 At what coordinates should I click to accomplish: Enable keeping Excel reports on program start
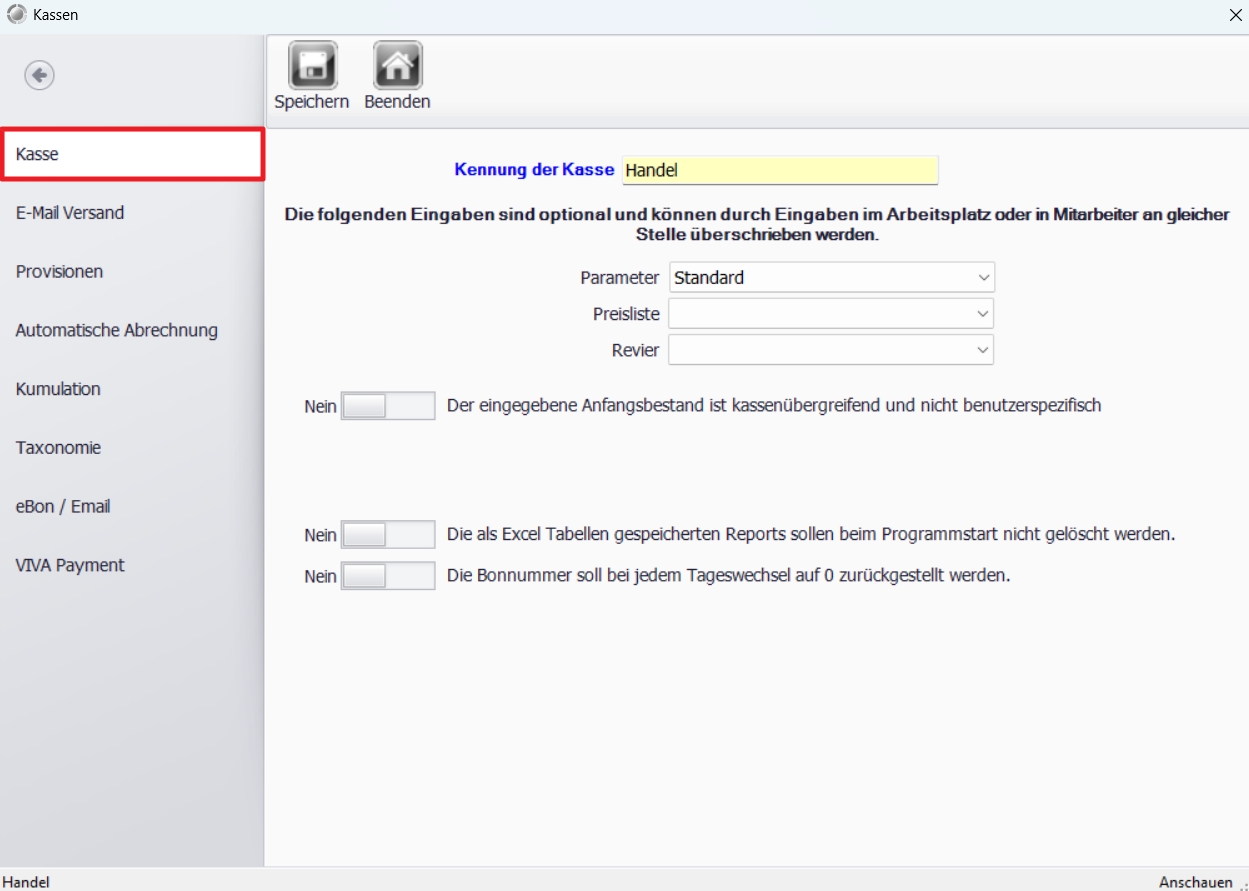[x=387, y=535]
